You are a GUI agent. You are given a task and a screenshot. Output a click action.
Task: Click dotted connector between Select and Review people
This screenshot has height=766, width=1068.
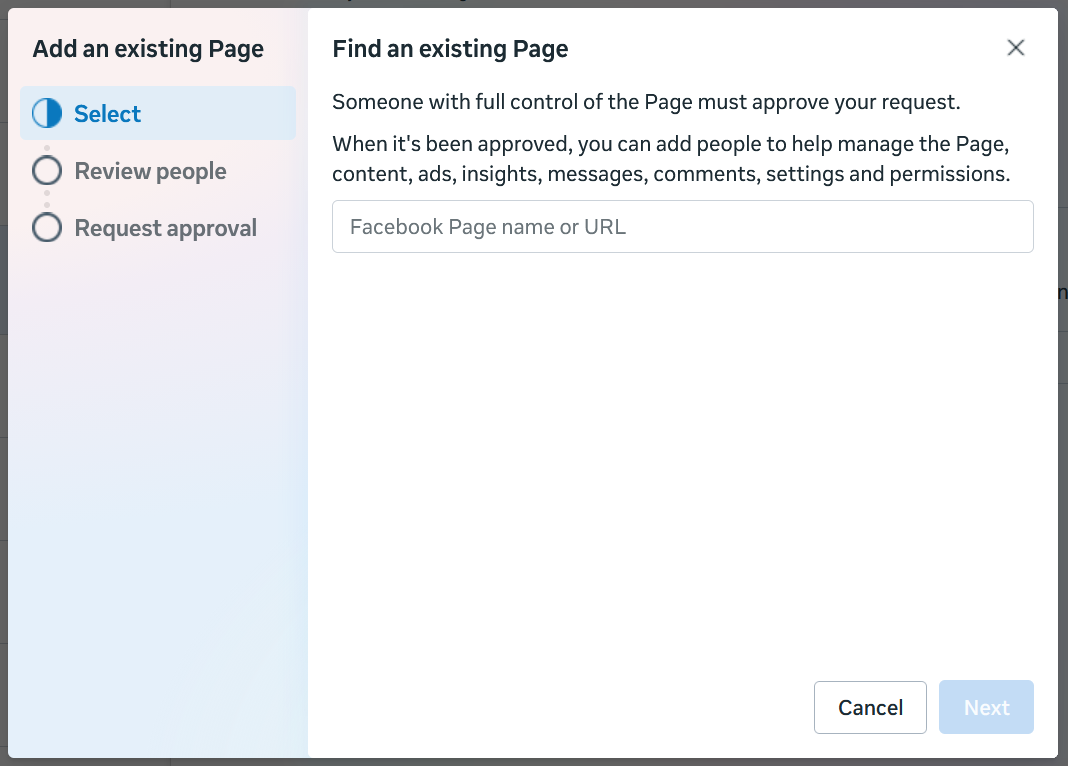pyautogui.click(x=47, y=147)
